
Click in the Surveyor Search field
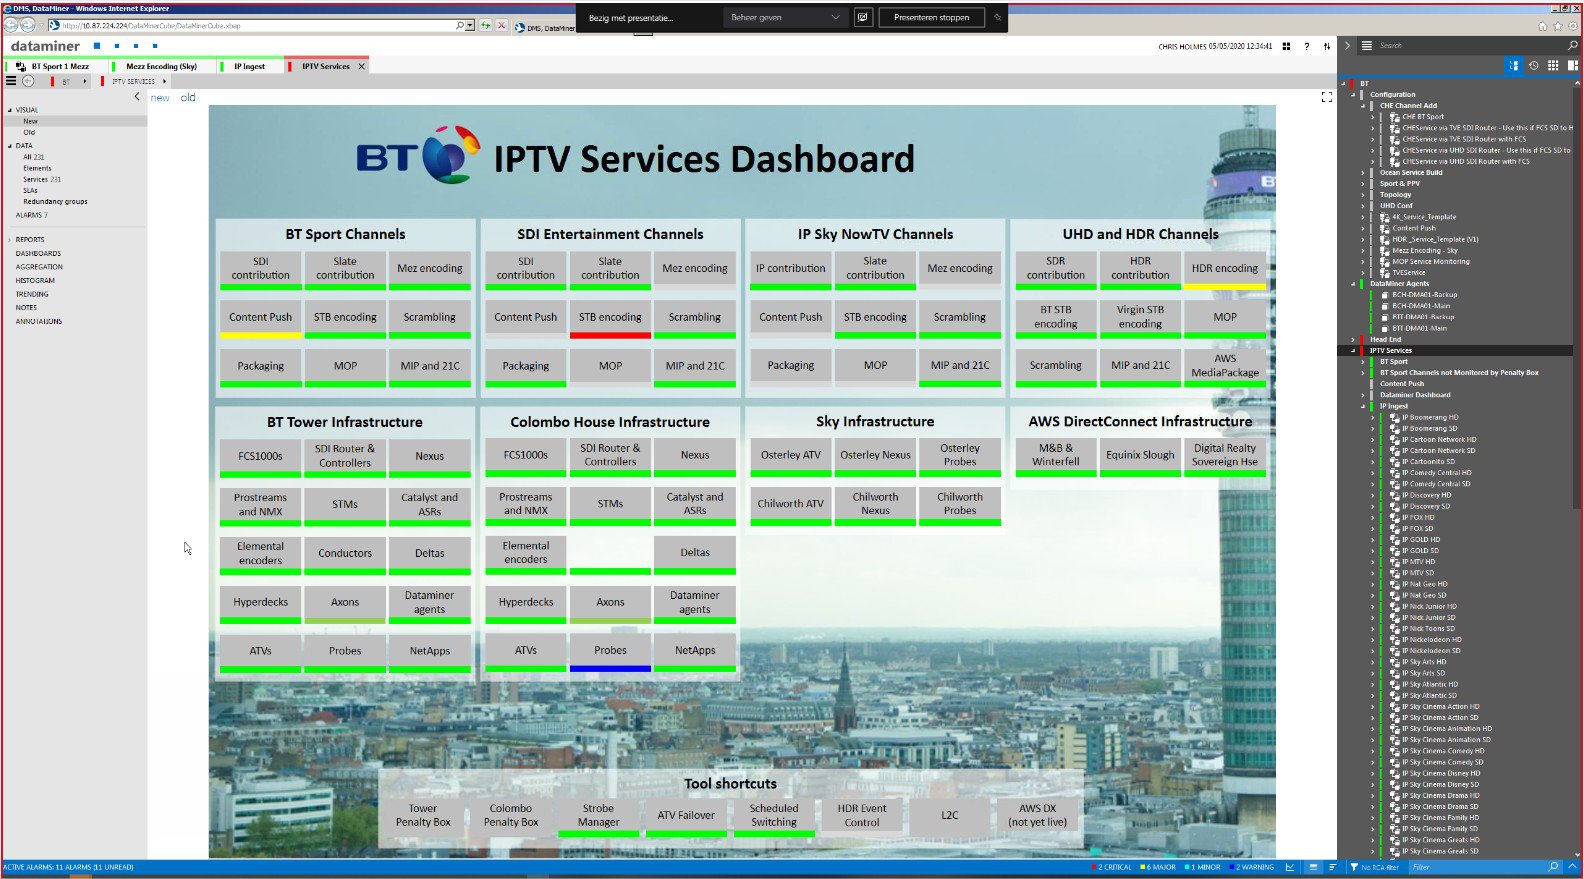coord(1470,45)
